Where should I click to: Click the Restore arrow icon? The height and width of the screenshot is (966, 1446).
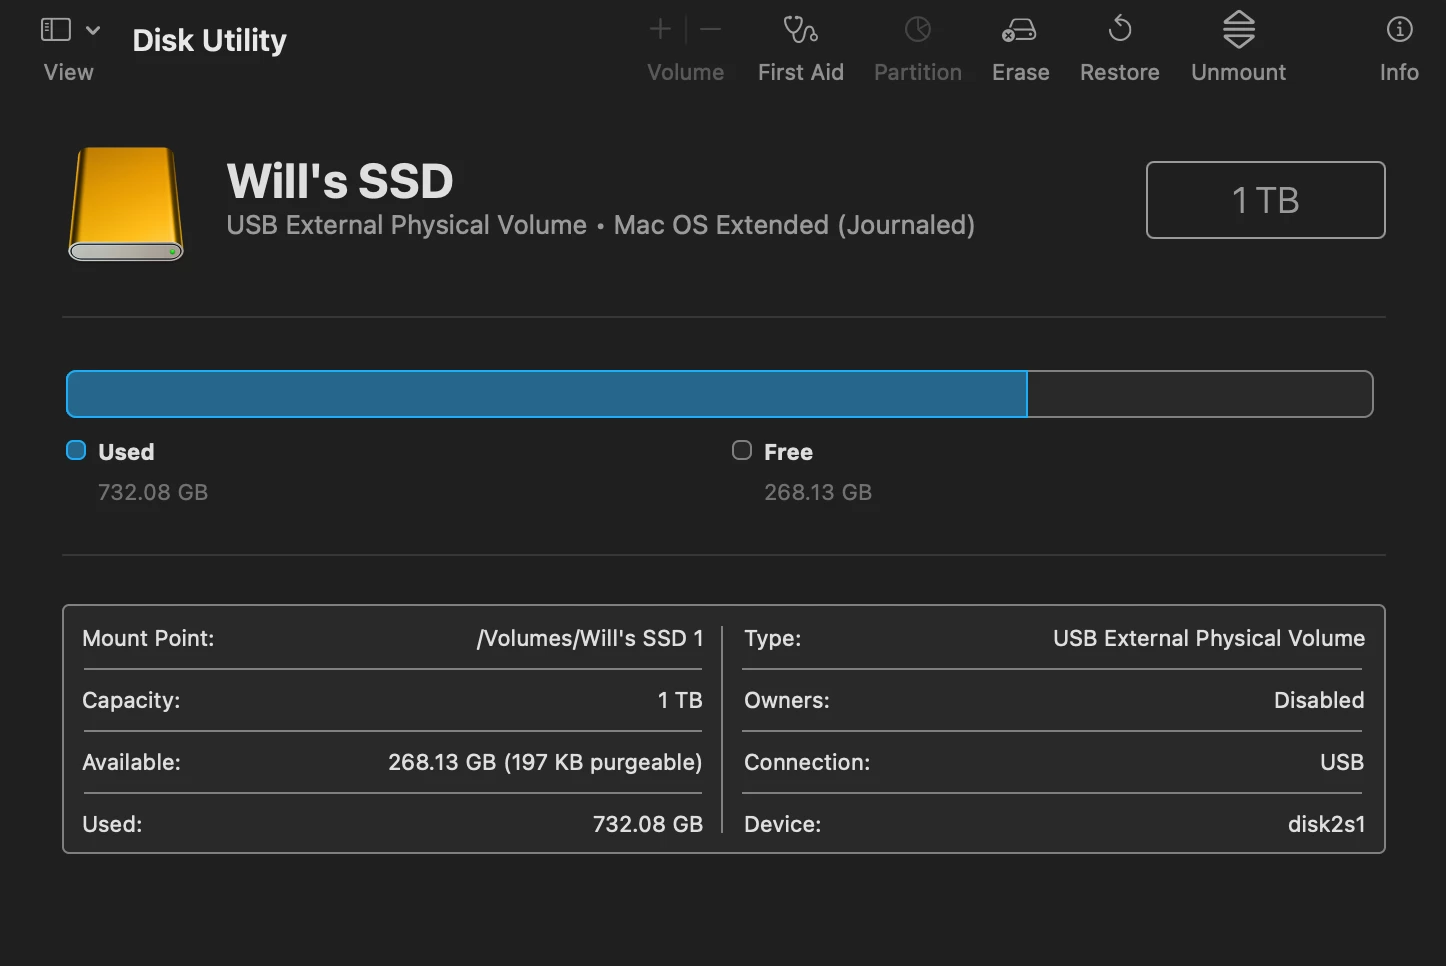point(1120,29)
